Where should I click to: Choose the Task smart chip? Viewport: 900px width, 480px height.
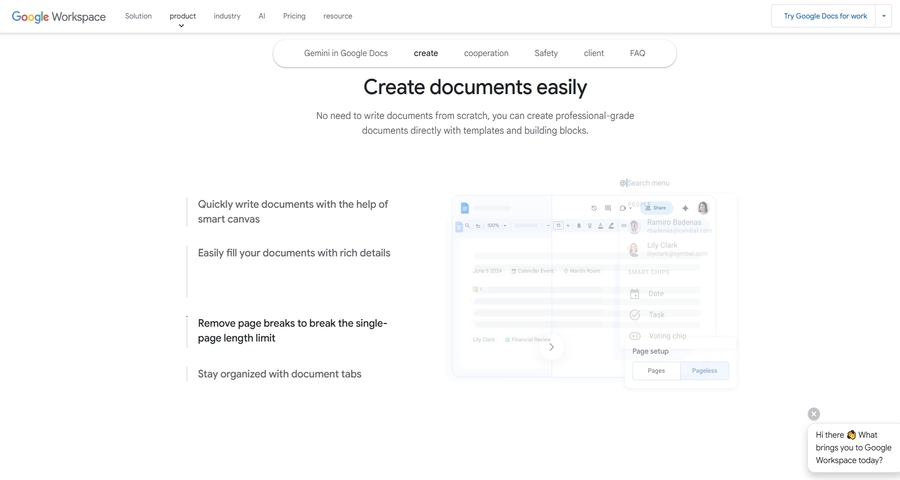point(647,315)
